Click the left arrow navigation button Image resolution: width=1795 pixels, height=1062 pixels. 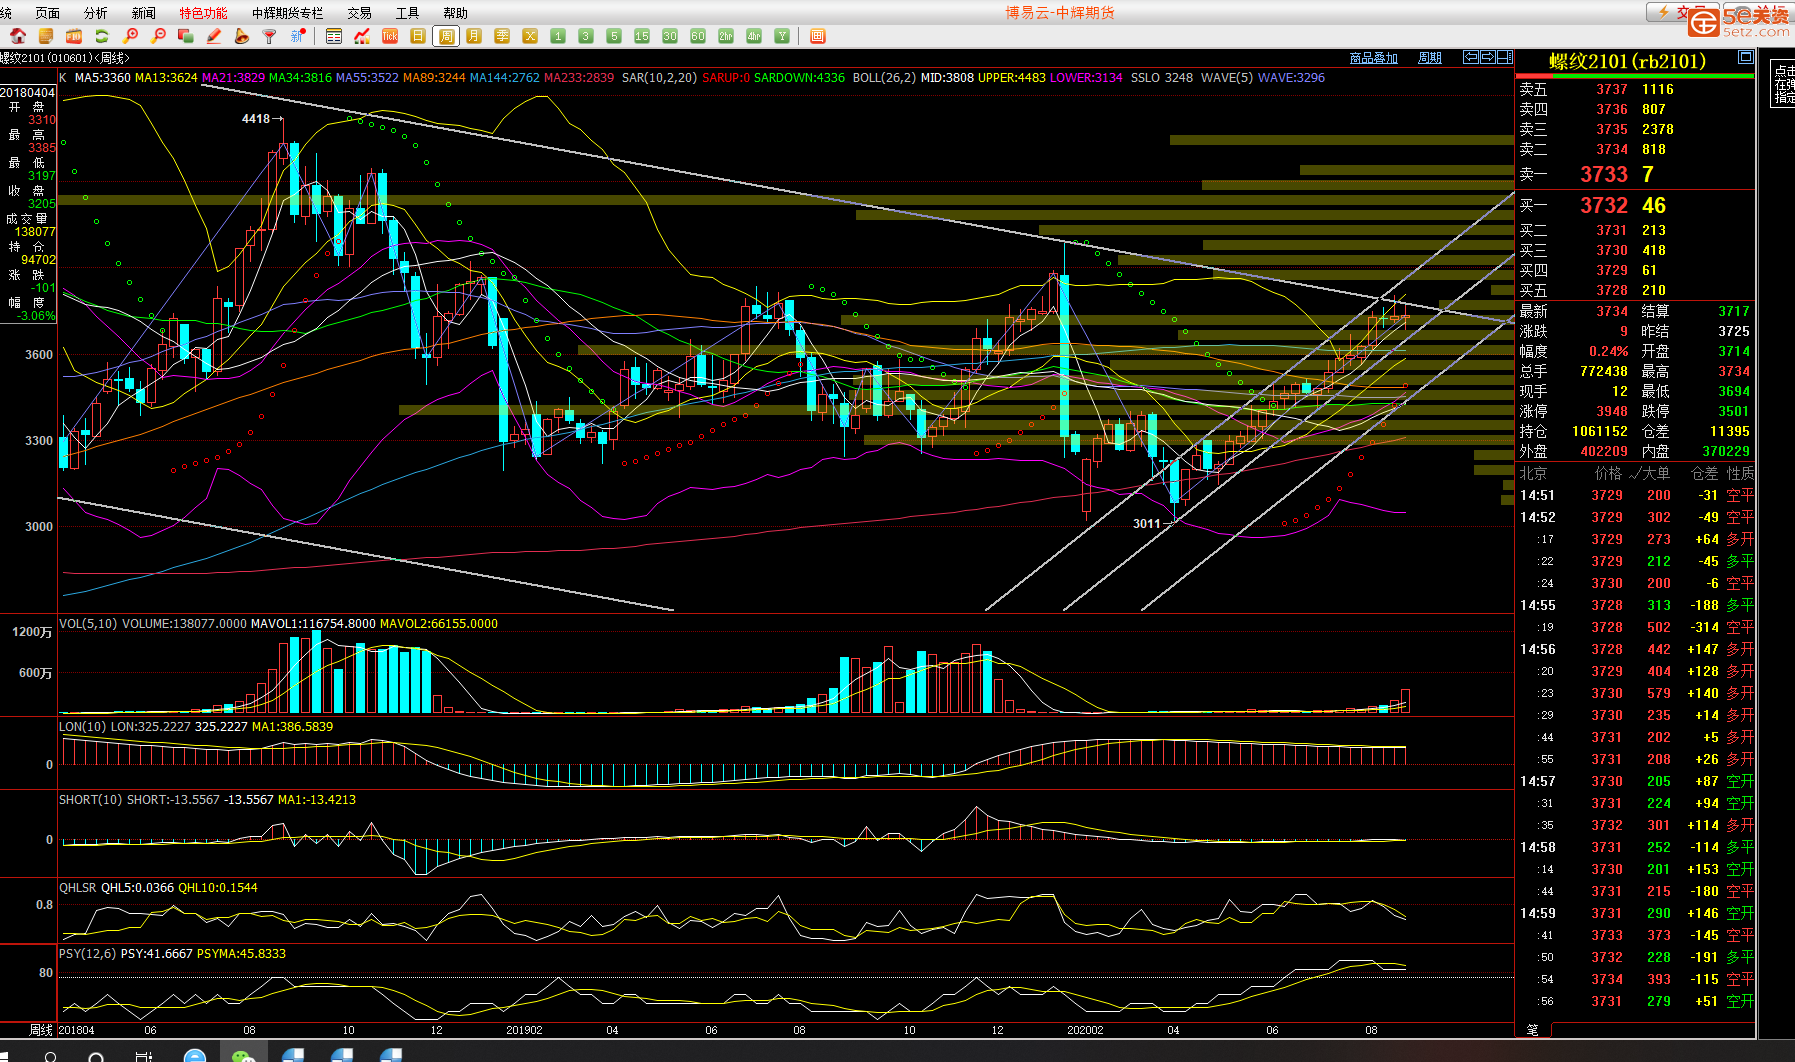click(1471, 57)
